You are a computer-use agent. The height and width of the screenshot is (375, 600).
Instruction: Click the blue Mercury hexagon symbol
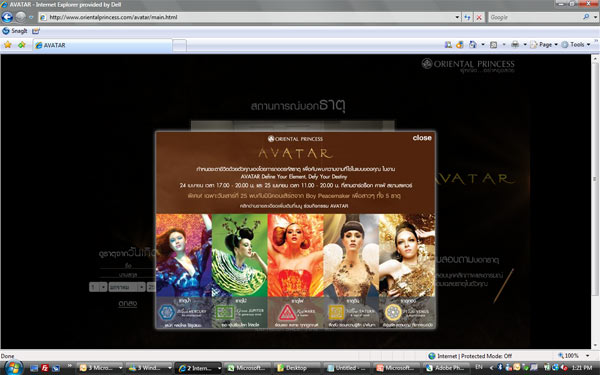pyautogui.click(x=167, y=313)
